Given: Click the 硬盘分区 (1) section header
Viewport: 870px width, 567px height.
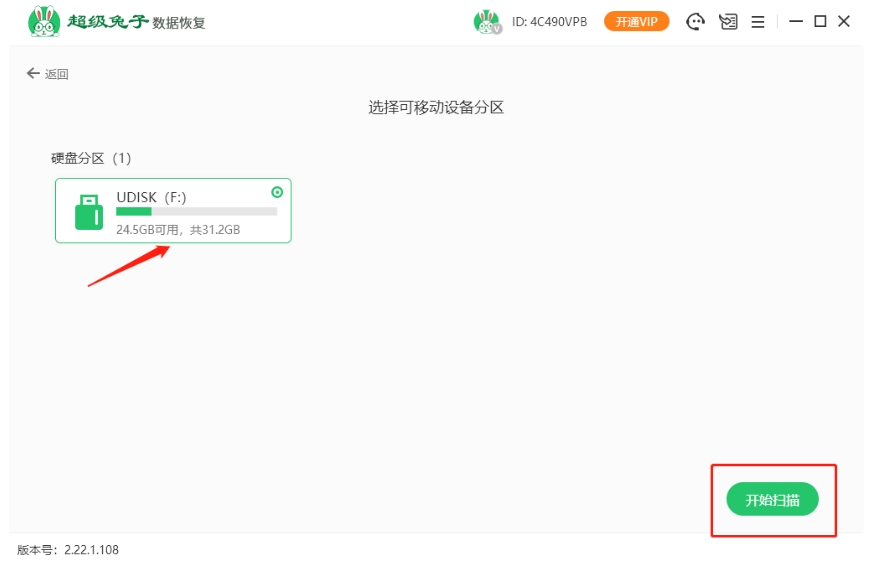Looking at the screenshot, I should coord(91,158).
